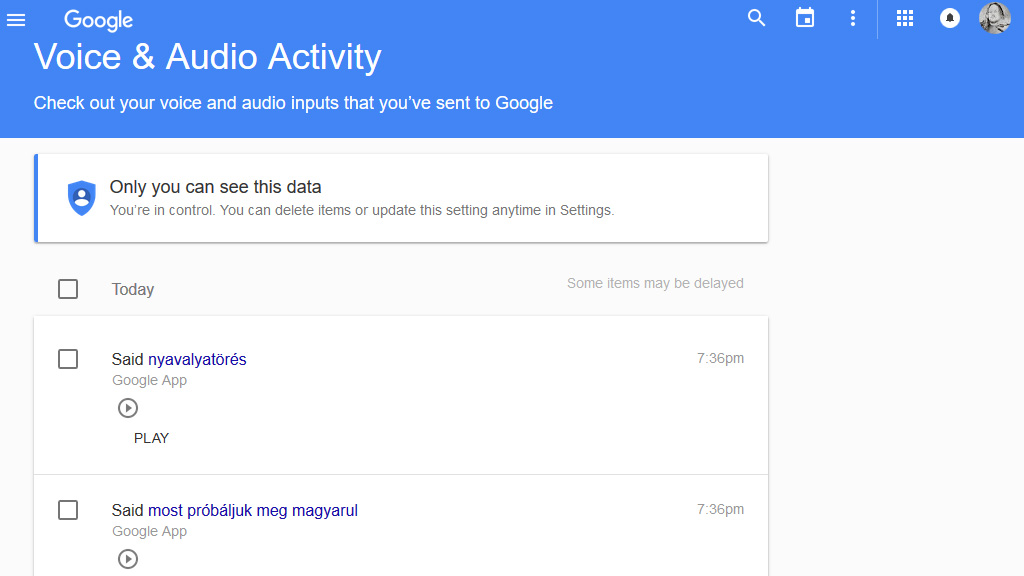Click the 7:36pm timestamp of nyavalyatörés

(x=720, y=358)
